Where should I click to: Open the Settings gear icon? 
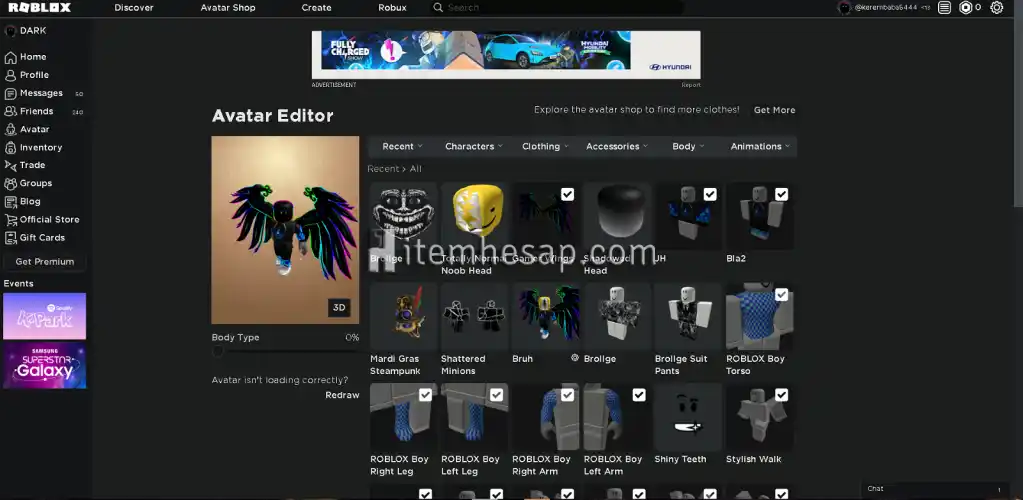(x=996, y=7)
